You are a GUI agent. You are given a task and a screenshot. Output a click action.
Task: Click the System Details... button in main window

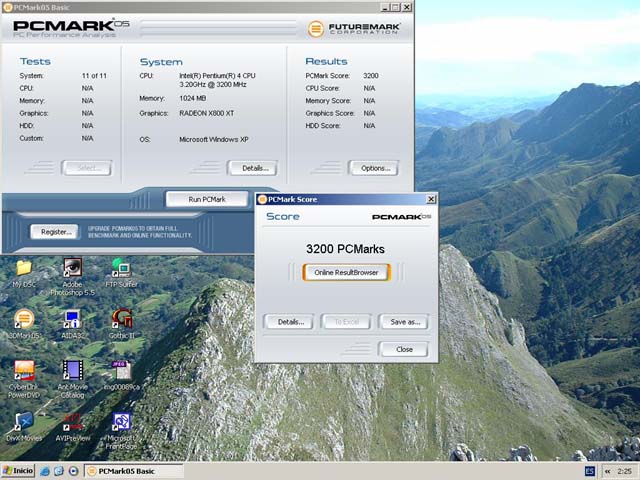[x=255, y=168]
